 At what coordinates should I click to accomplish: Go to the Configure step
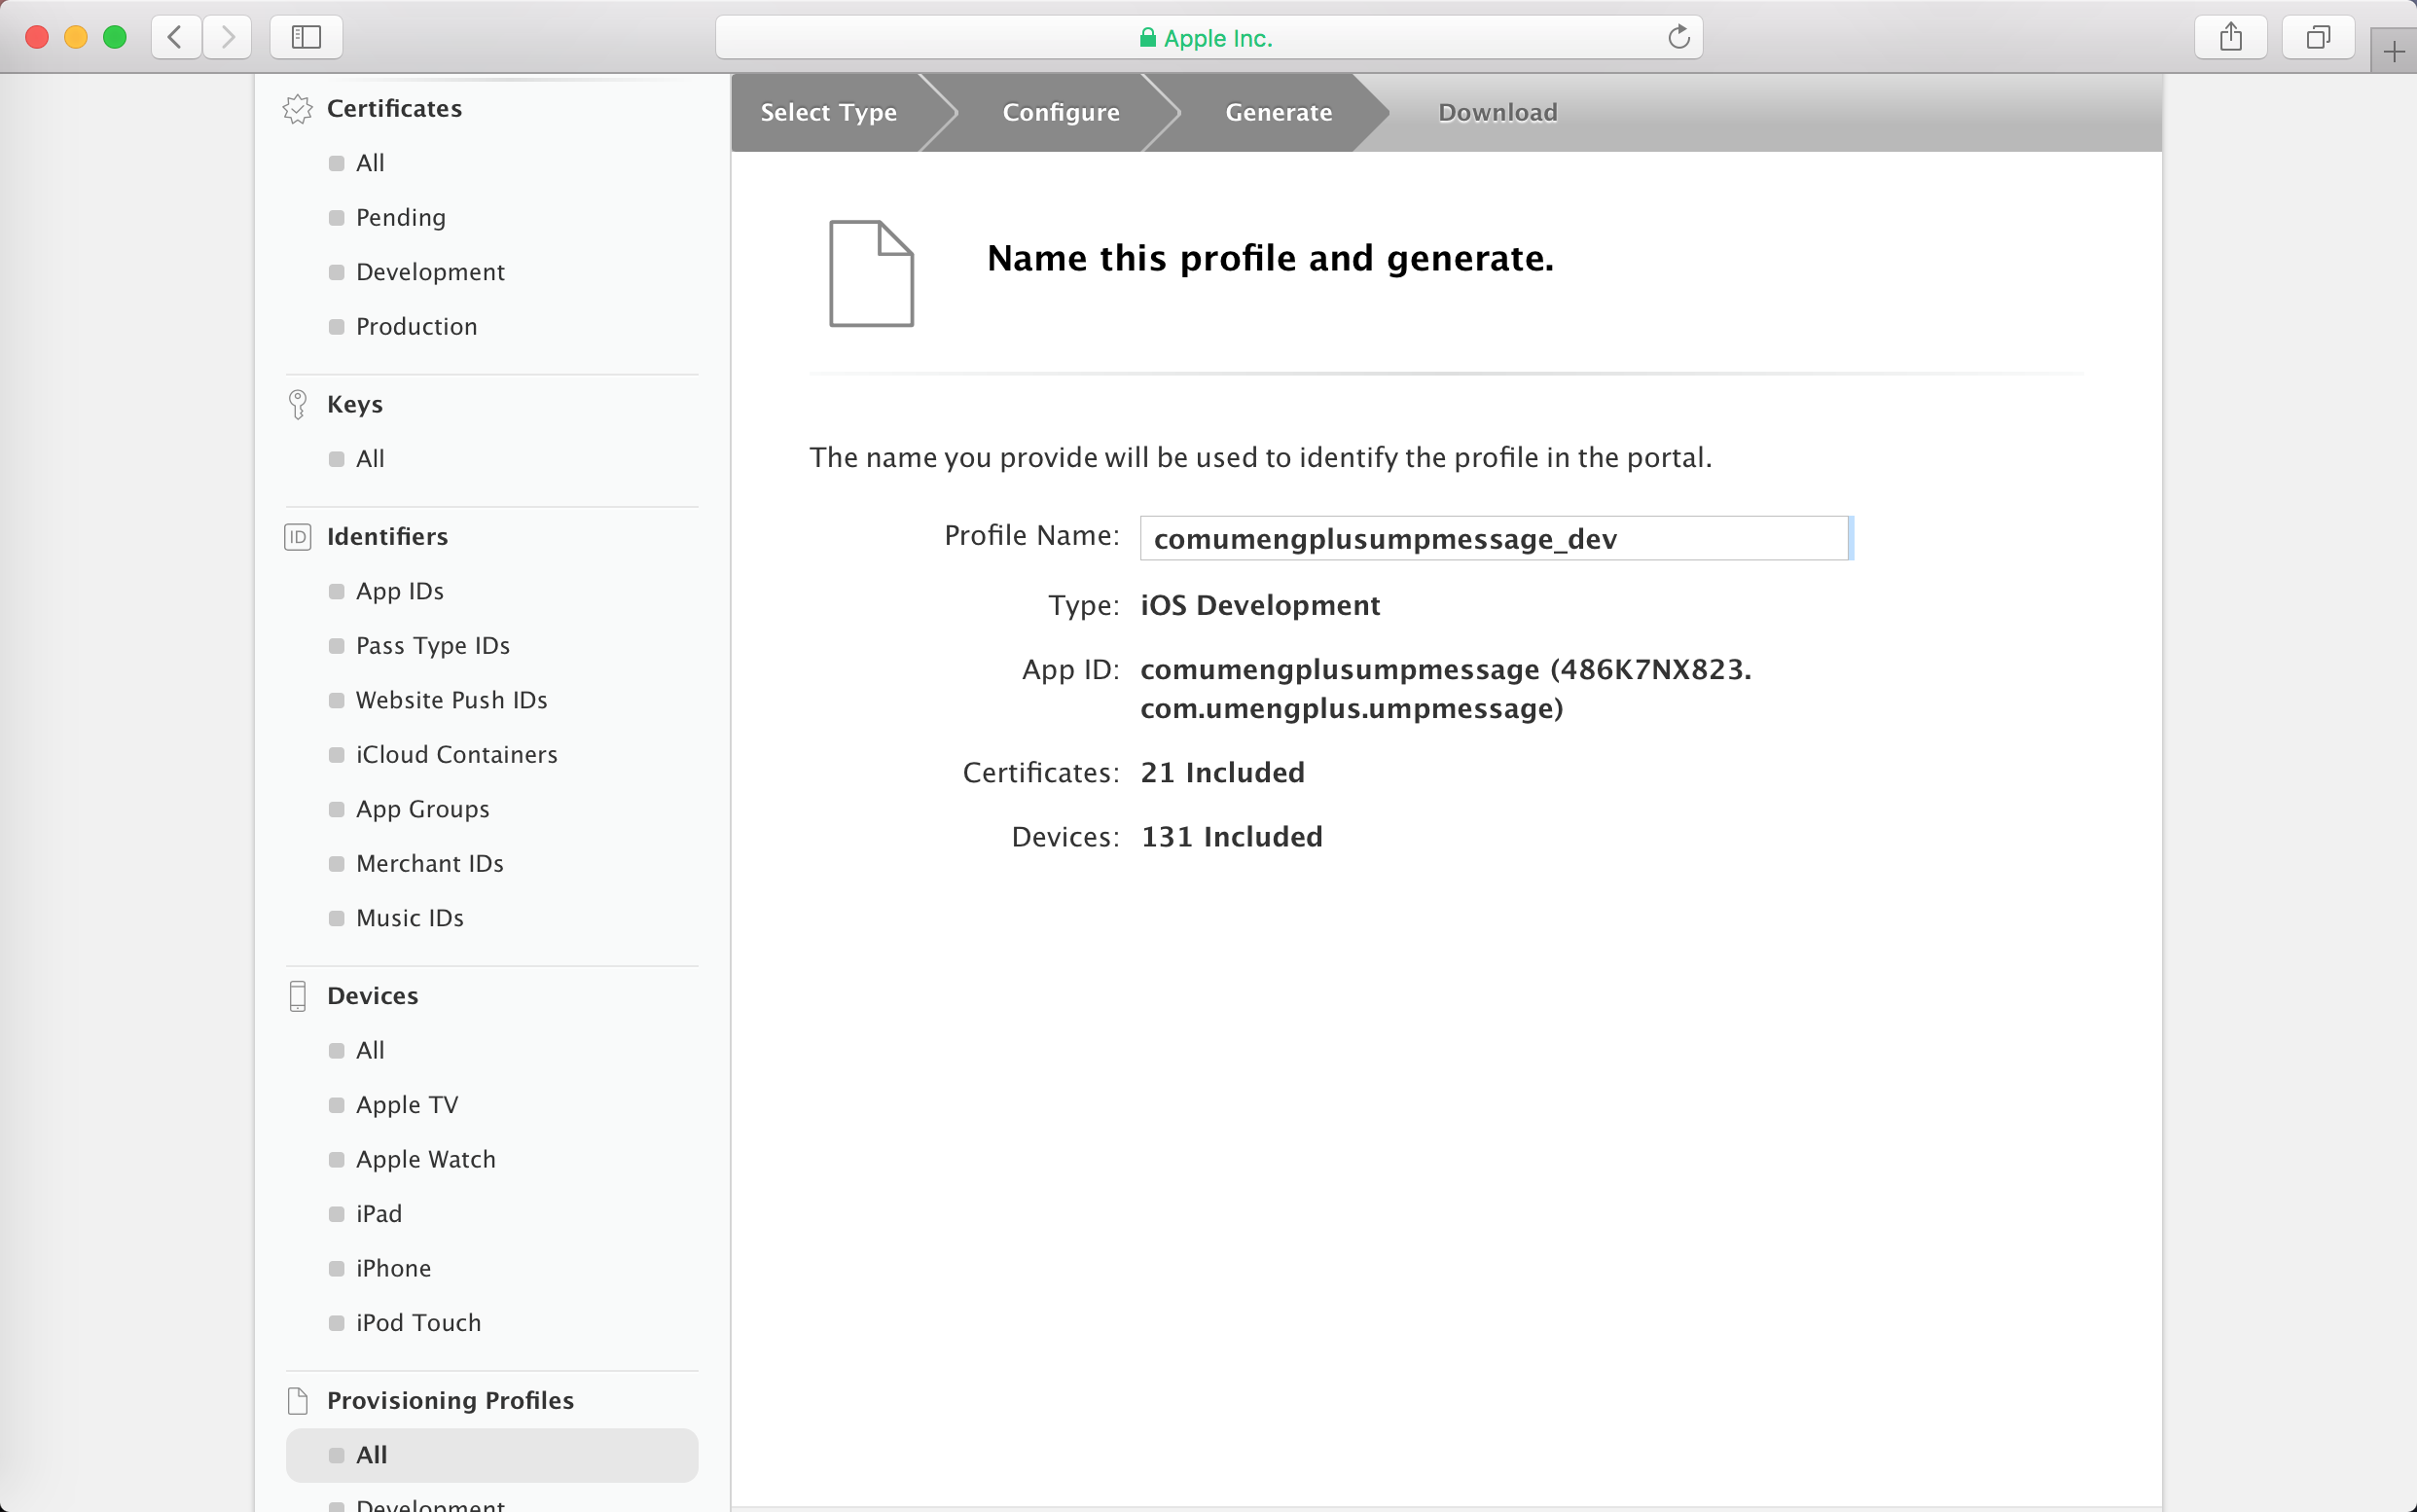click(1061, 112)
